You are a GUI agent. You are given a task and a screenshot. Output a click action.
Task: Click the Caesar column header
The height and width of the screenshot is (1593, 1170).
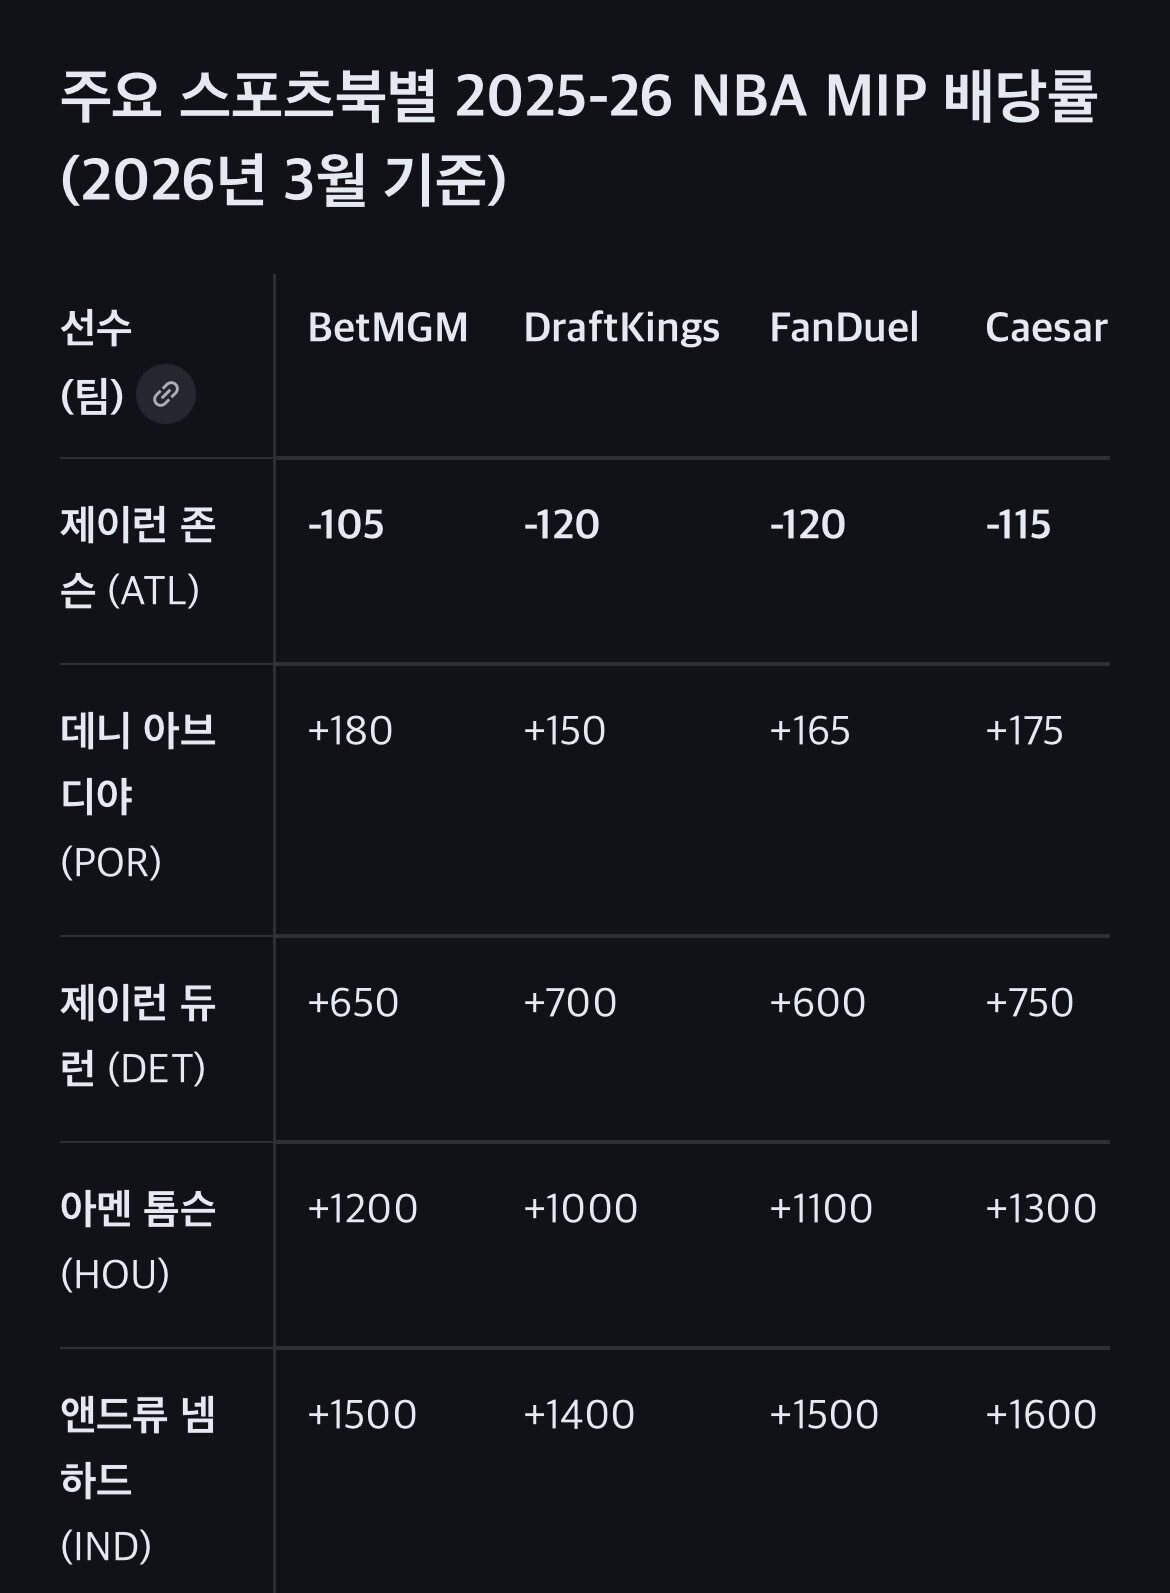pos(1045,328)
